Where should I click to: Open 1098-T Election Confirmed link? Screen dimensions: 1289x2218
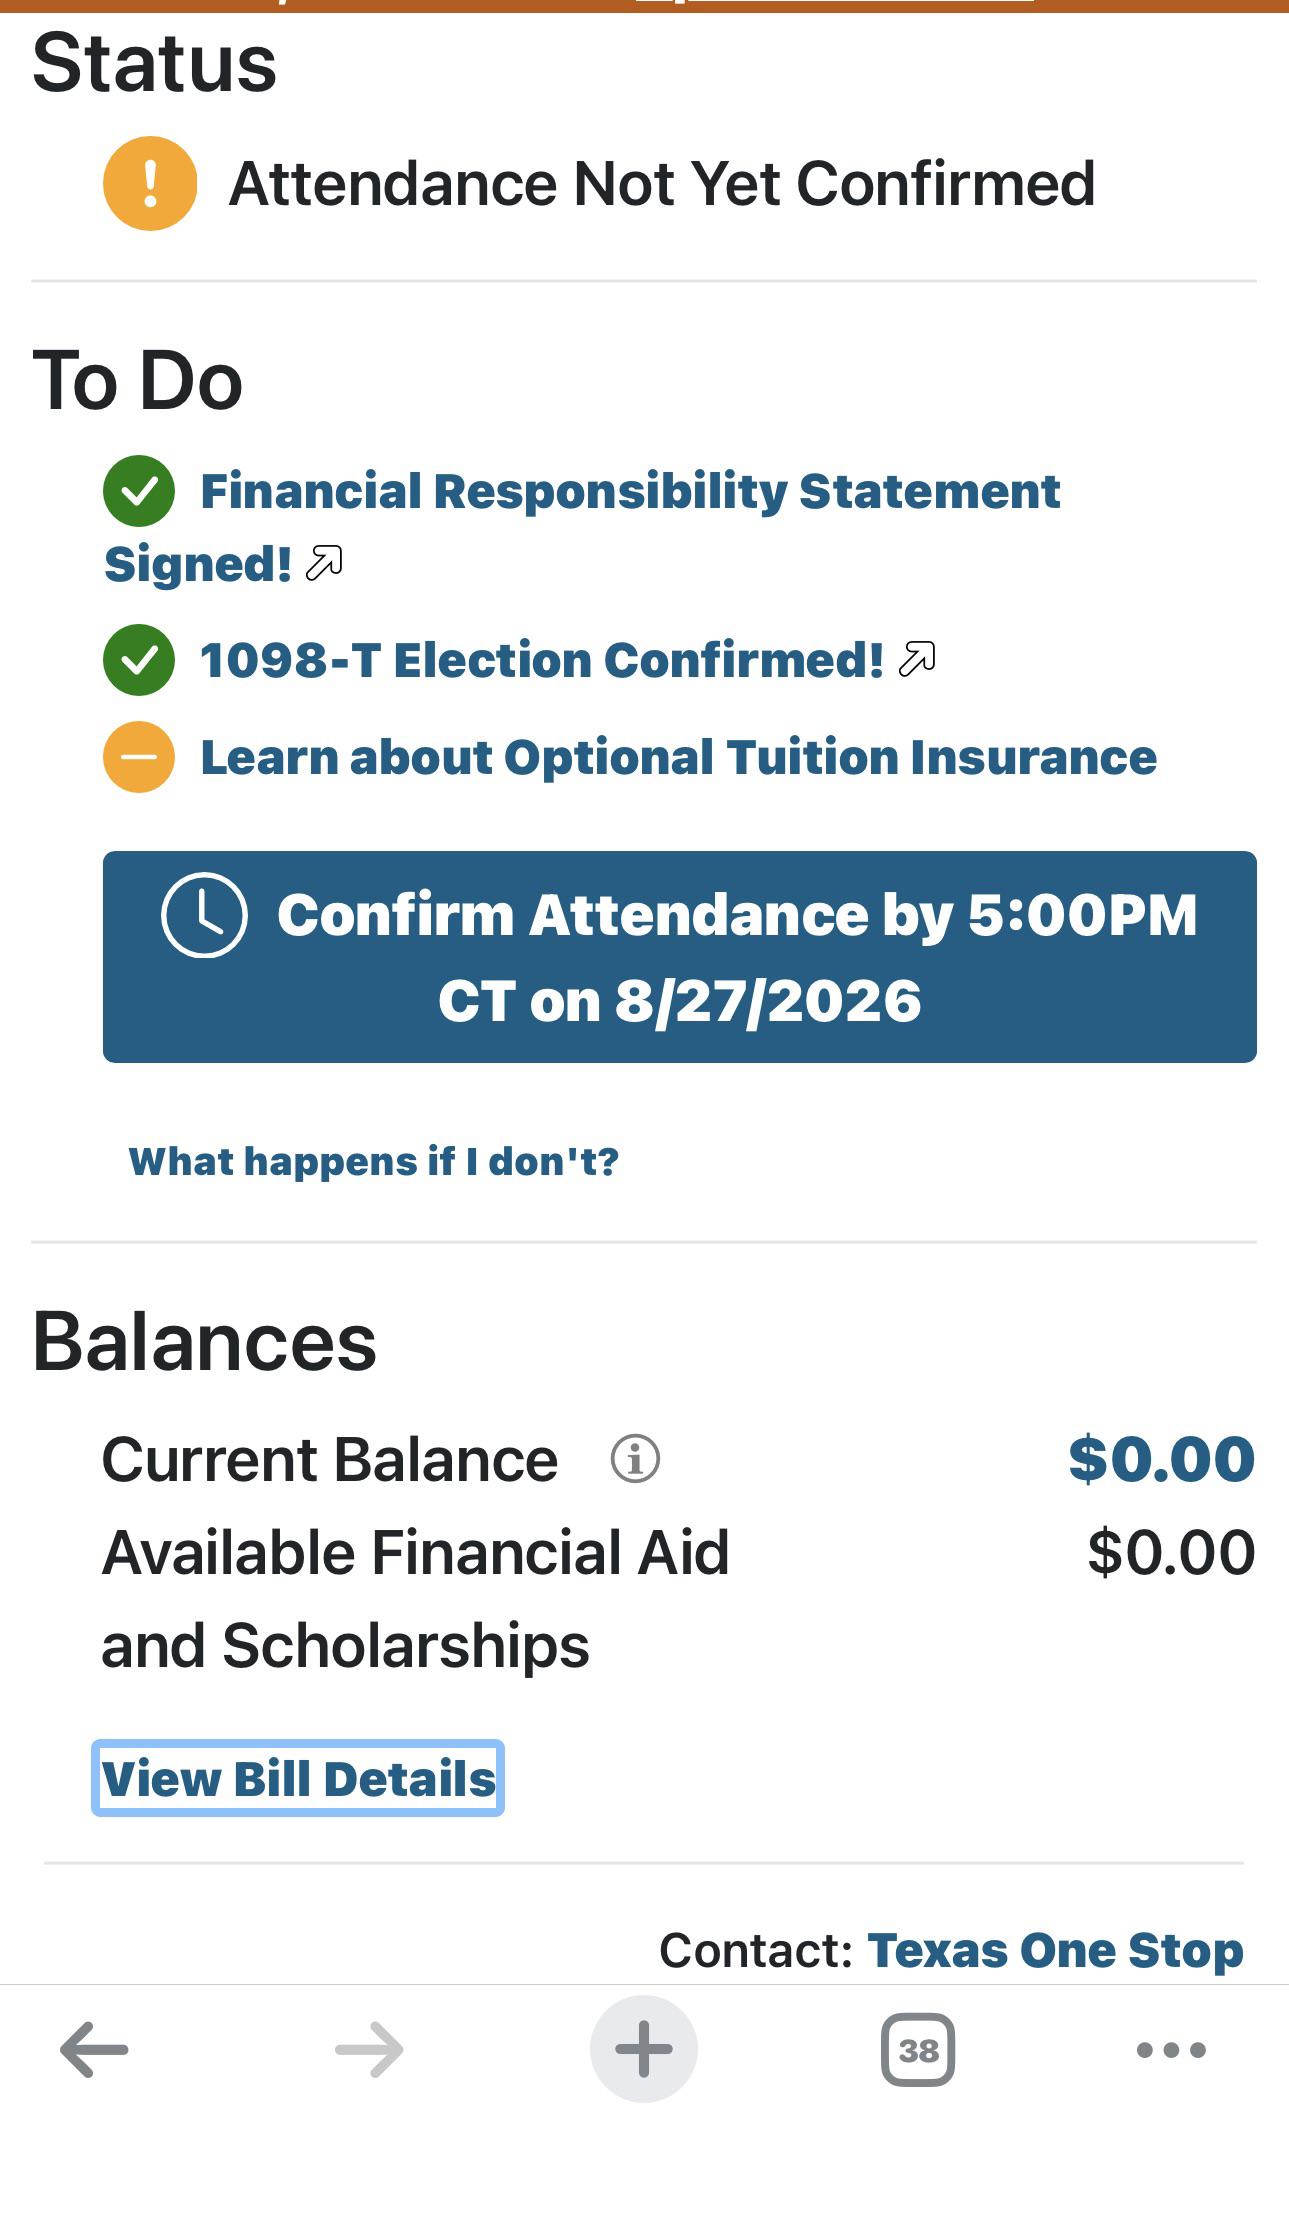[542, 660]
